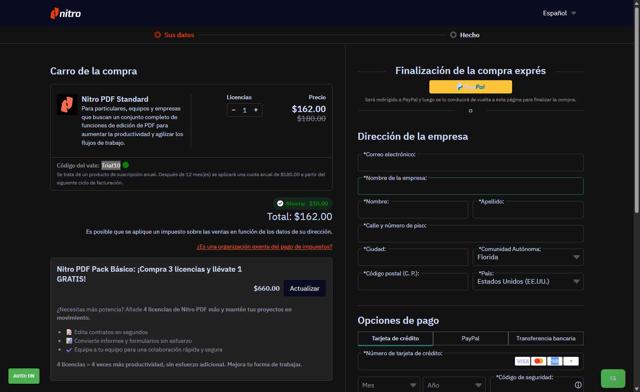Click the Nitro PDF Pack Básico offer heading
The height and width of the screenshot is (392, 640).
(149, 274)
